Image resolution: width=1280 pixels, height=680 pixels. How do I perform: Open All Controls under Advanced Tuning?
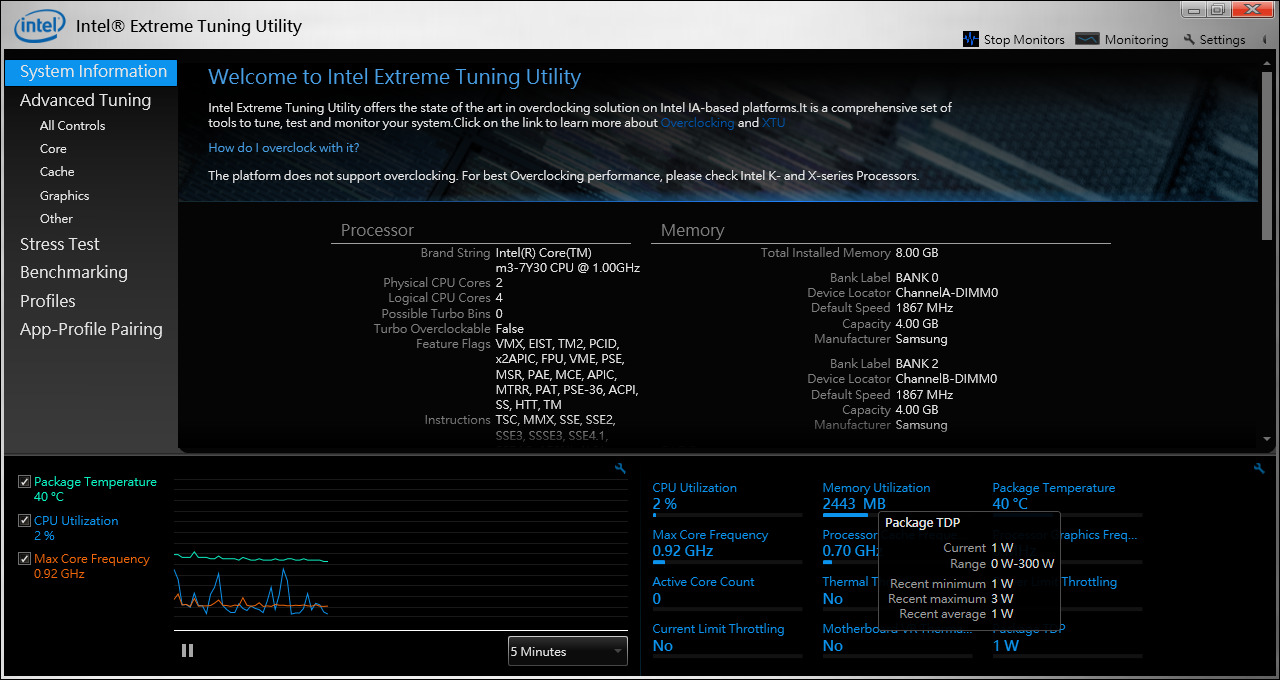[x=72, y=126]
